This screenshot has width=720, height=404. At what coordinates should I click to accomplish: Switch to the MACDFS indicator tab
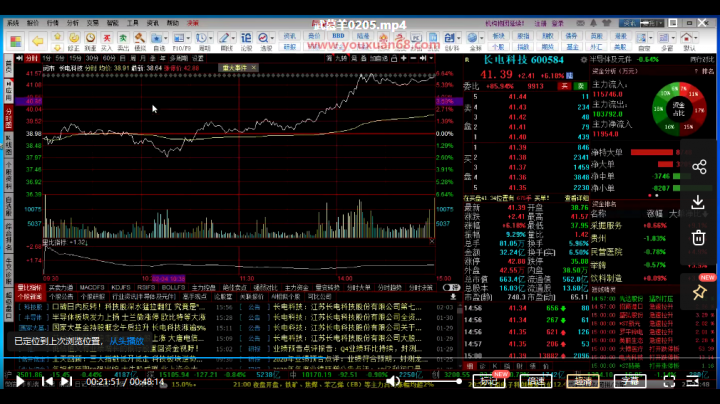pos(92,287)
